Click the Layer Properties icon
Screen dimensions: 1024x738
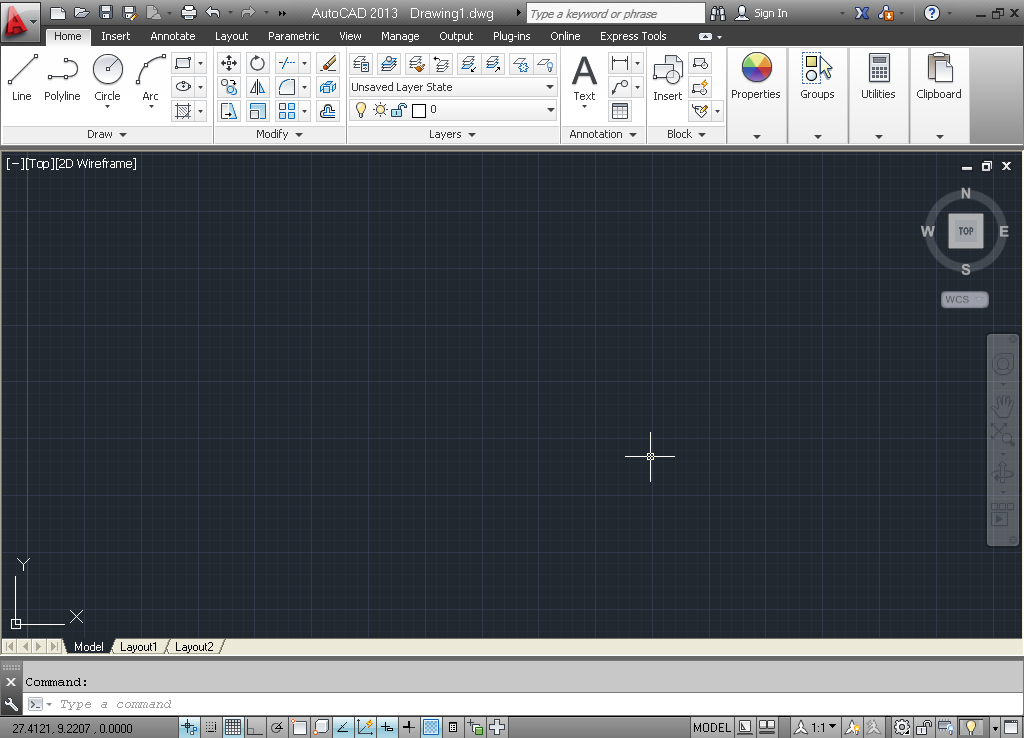point(362,63)
